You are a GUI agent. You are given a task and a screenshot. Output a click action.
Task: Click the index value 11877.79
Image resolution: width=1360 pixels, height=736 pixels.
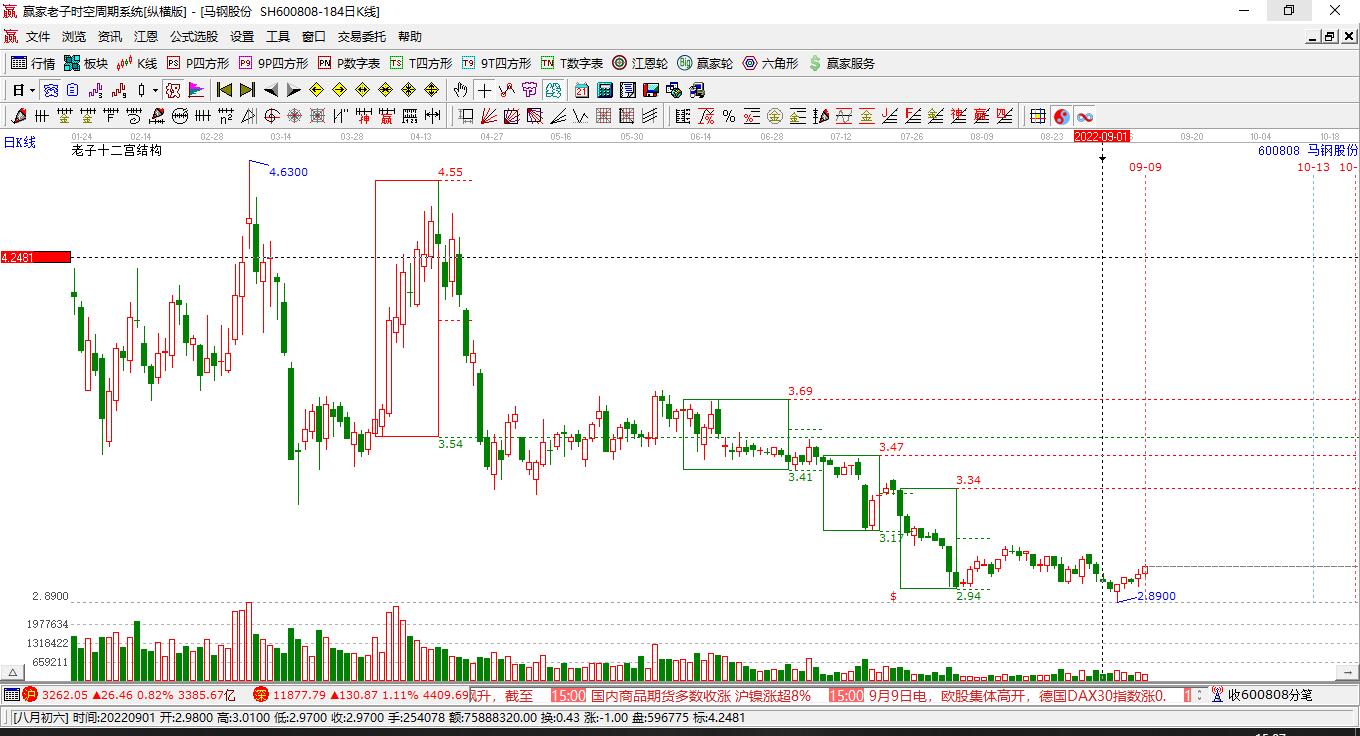click(298, 695)
